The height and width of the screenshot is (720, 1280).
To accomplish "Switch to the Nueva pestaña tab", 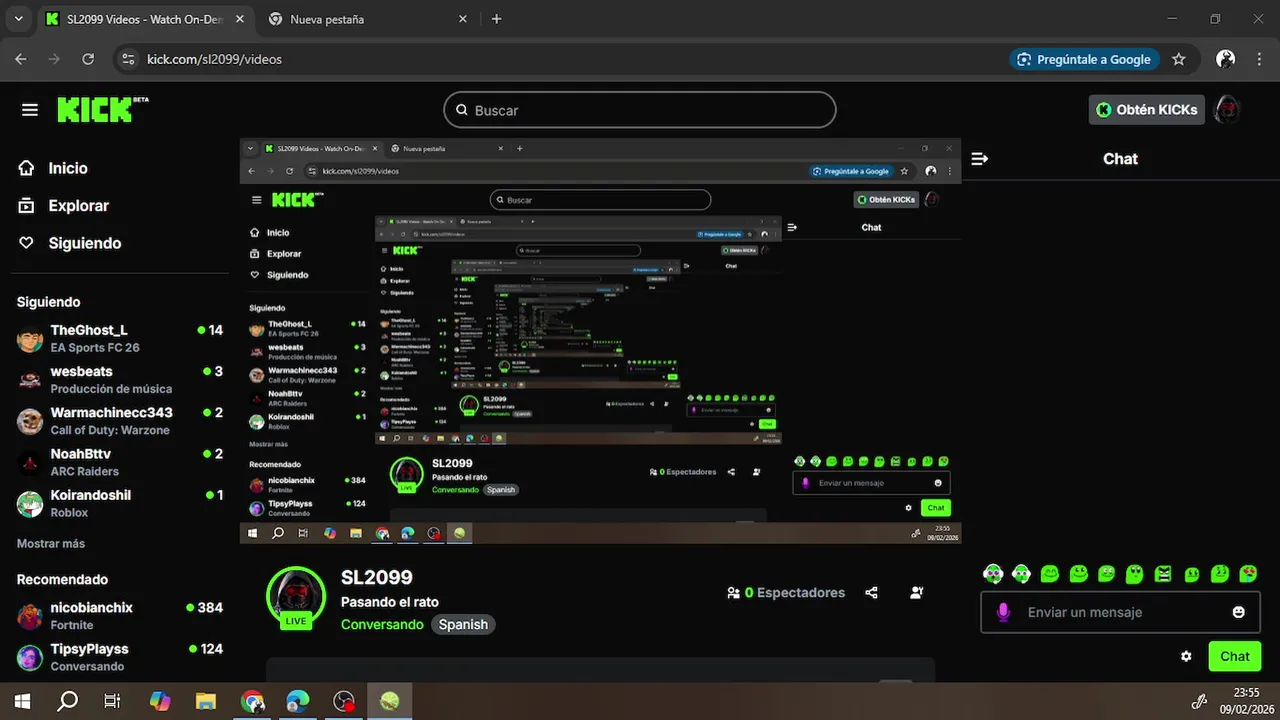I will [367, 19].
